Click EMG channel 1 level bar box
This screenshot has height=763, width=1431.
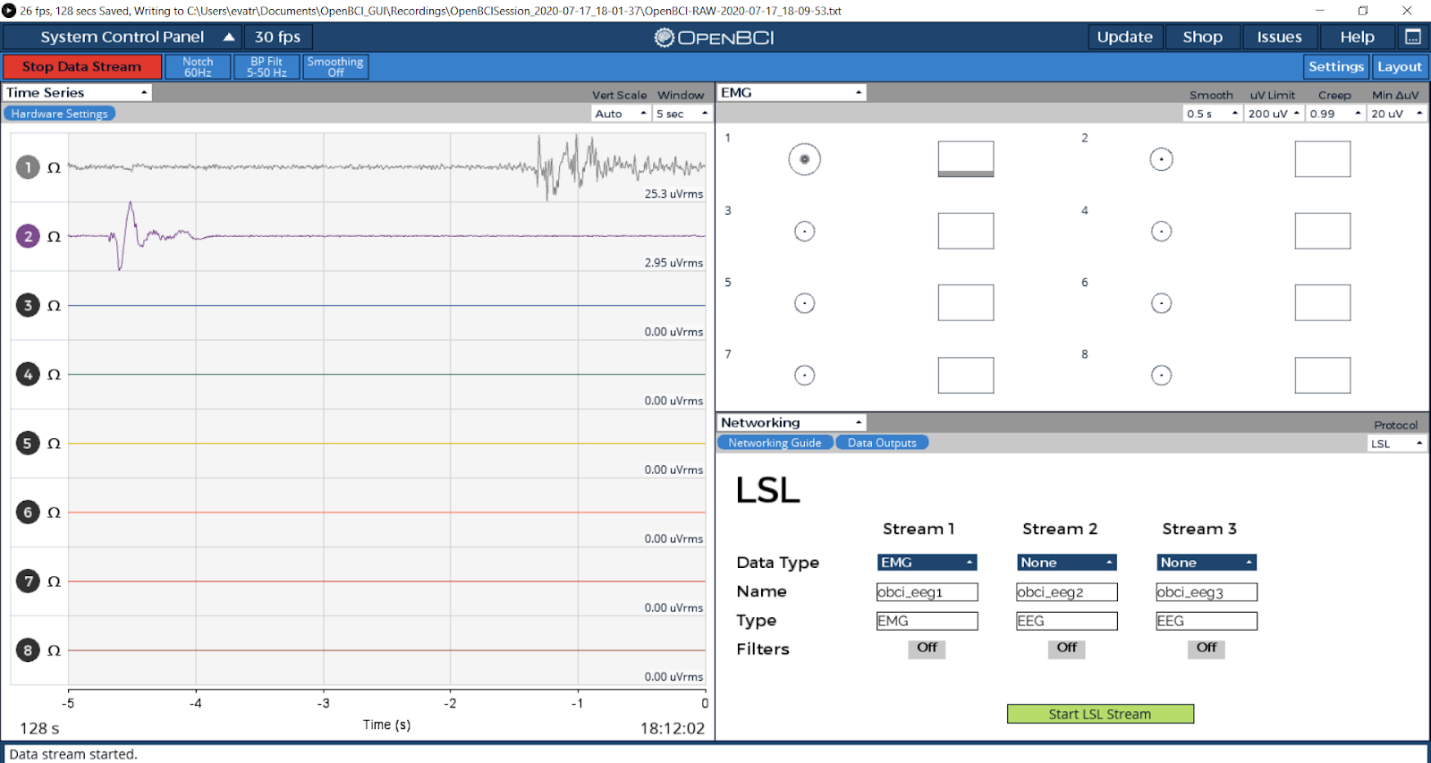tap(966, 159)
